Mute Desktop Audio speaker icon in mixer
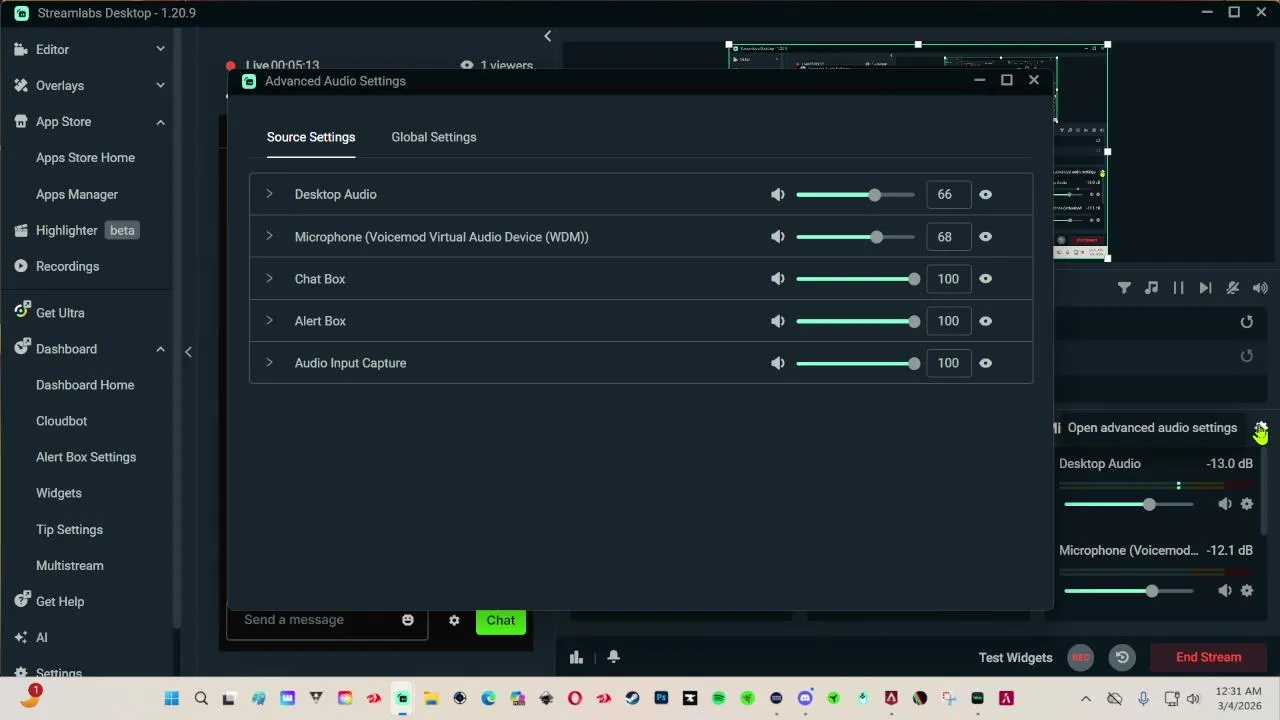 click(1225, 505)
